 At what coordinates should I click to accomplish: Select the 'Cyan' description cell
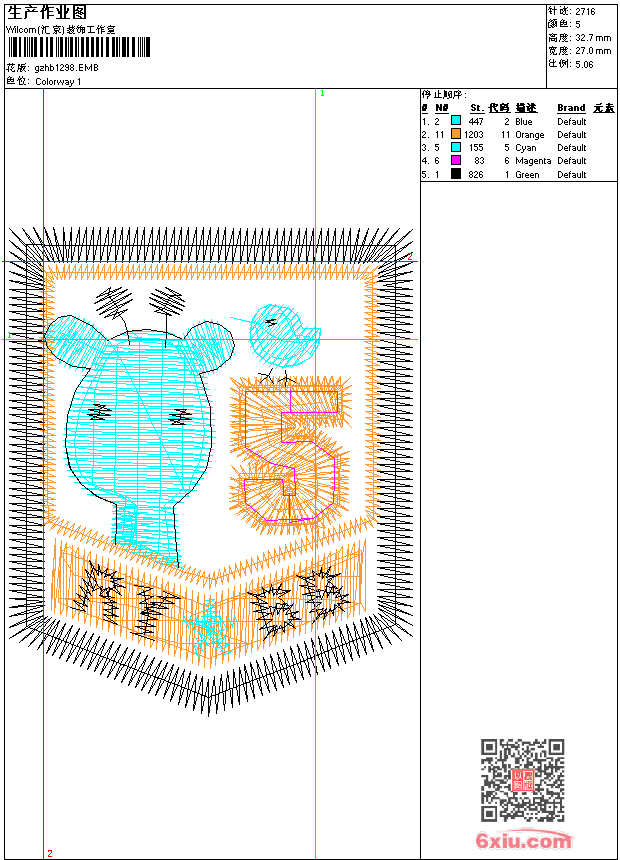[526, 148]
